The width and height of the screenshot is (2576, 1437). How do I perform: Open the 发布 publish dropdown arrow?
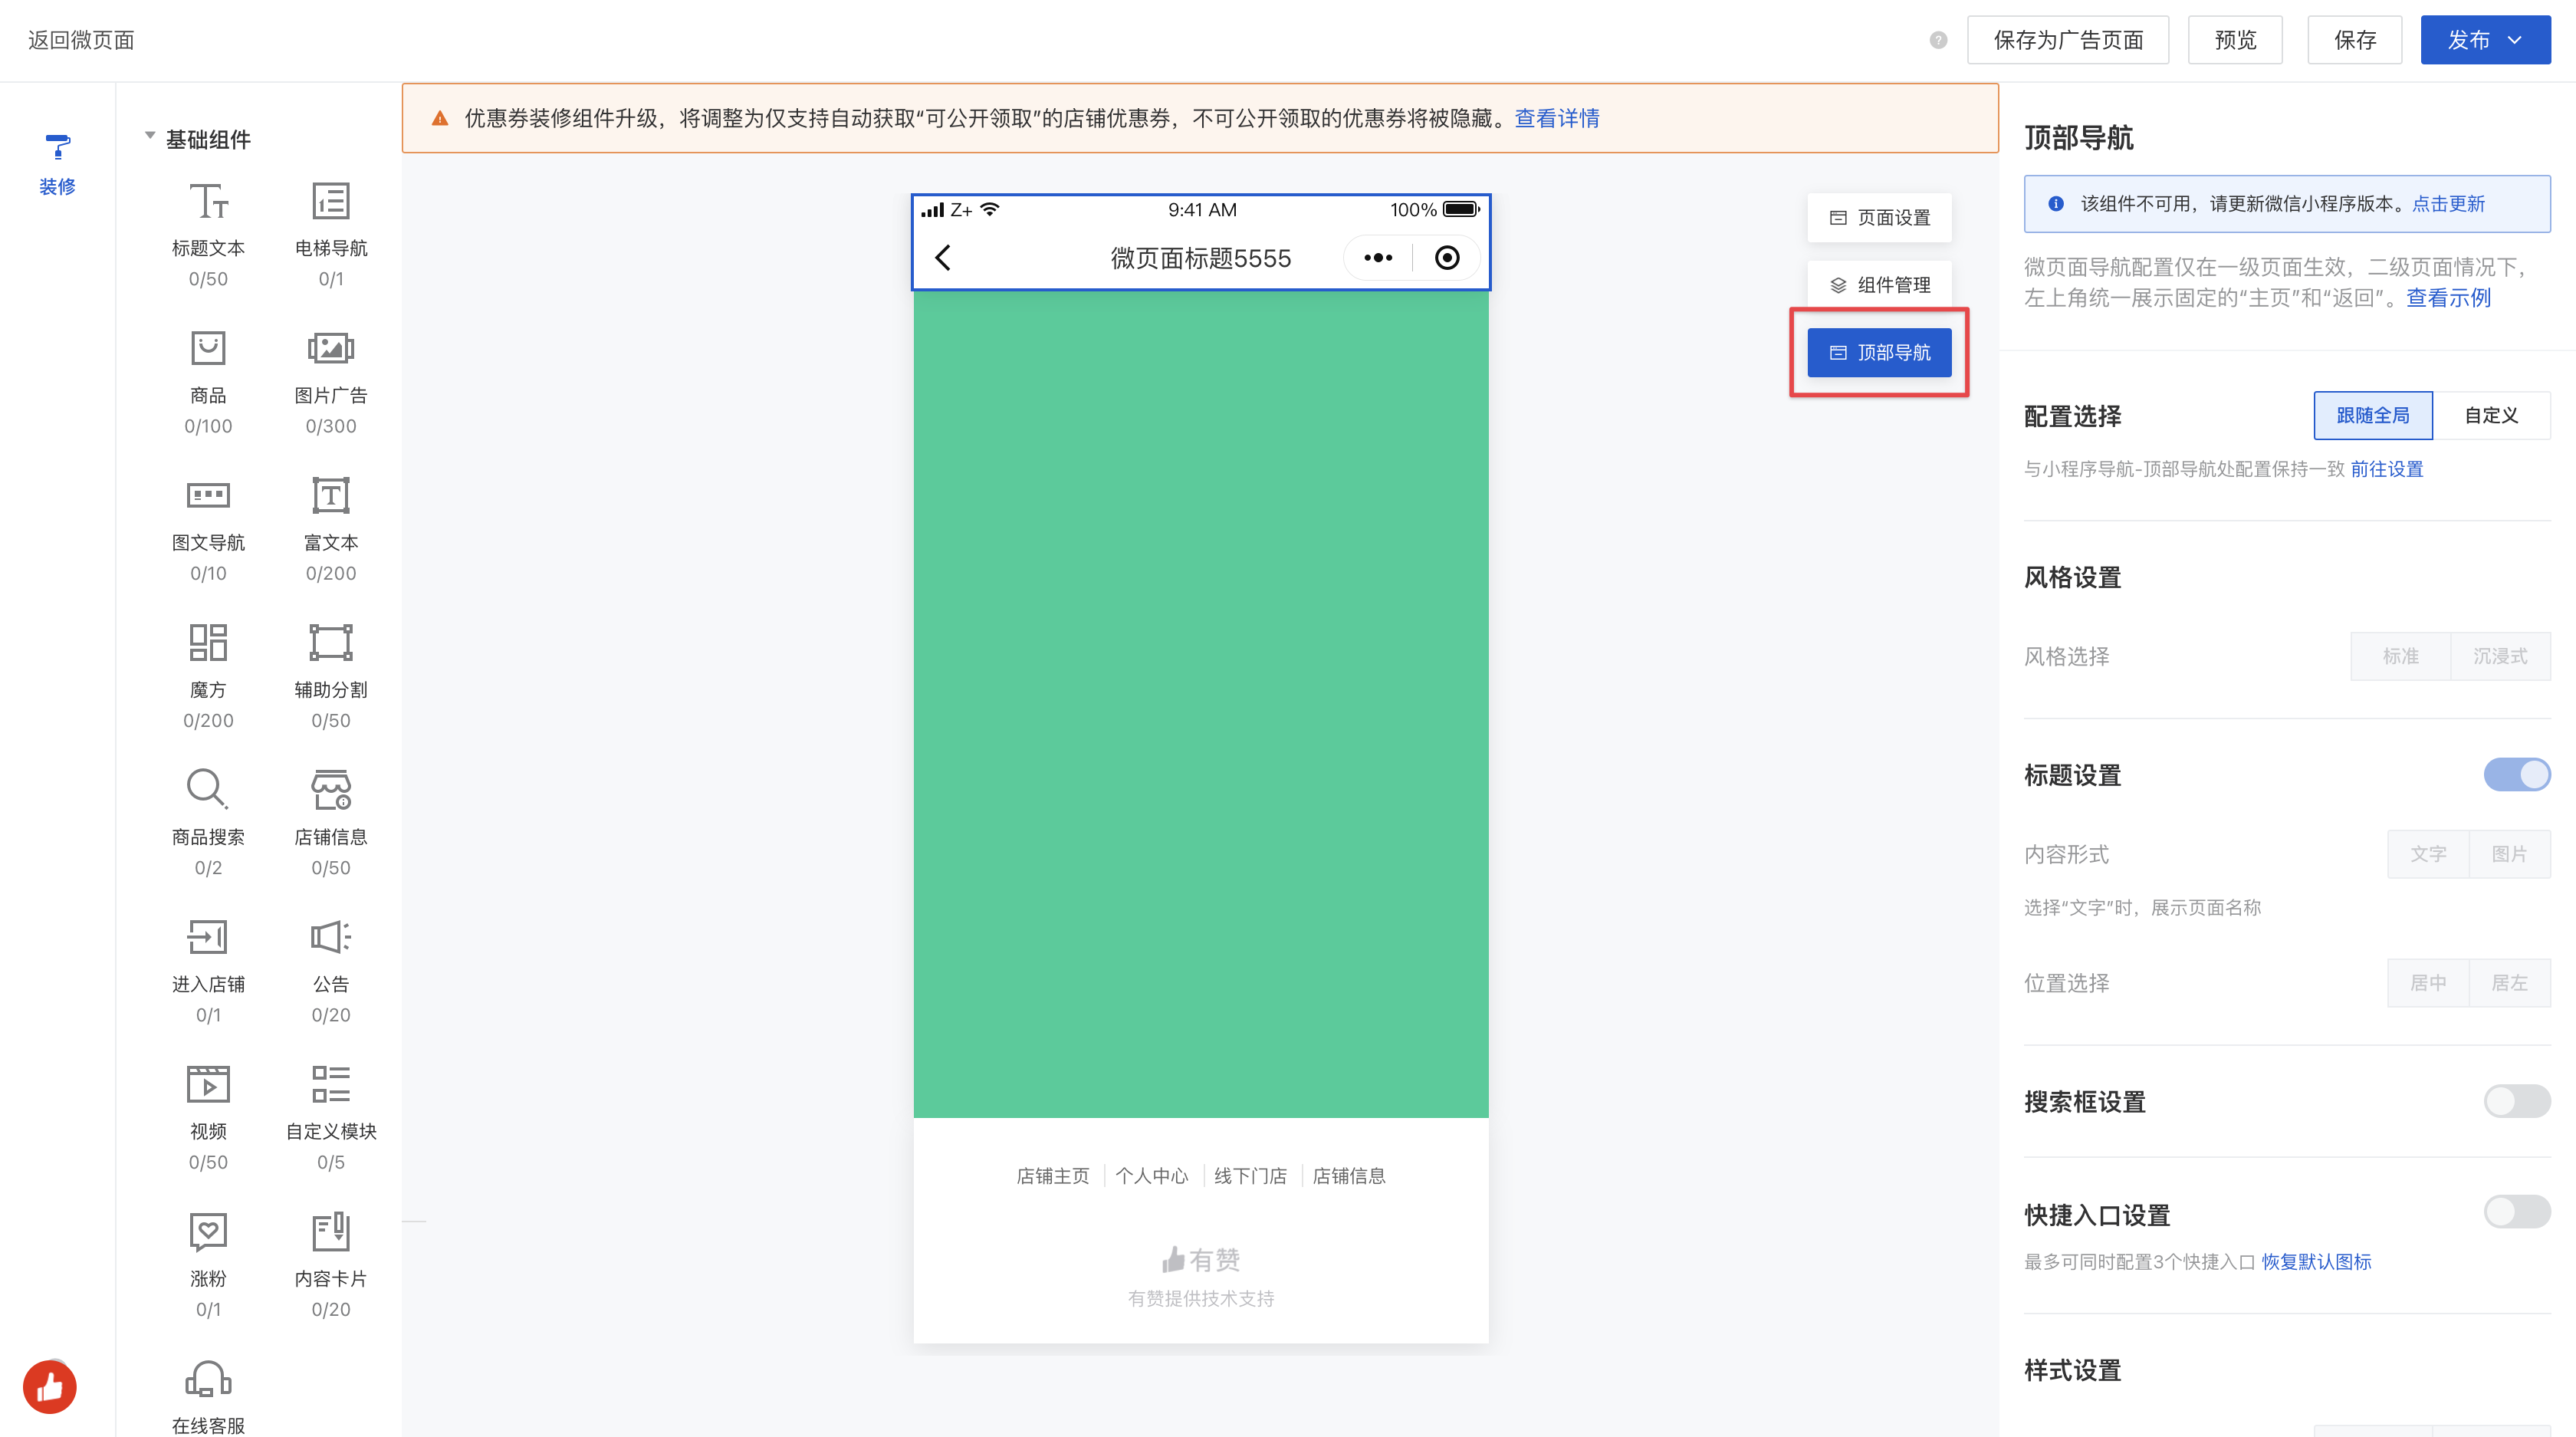tap(2515, 40)
